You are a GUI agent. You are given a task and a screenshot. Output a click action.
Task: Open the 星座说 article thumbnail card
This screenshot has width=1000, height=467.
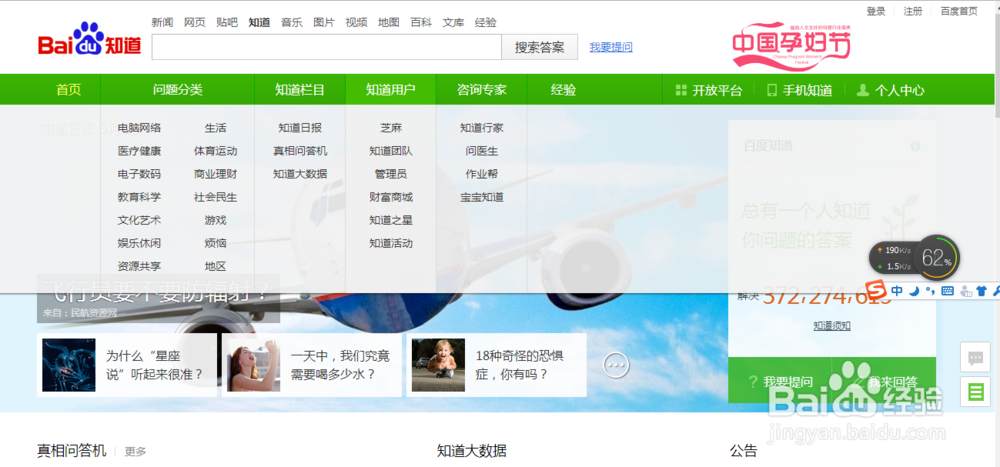tap(127, 365)
